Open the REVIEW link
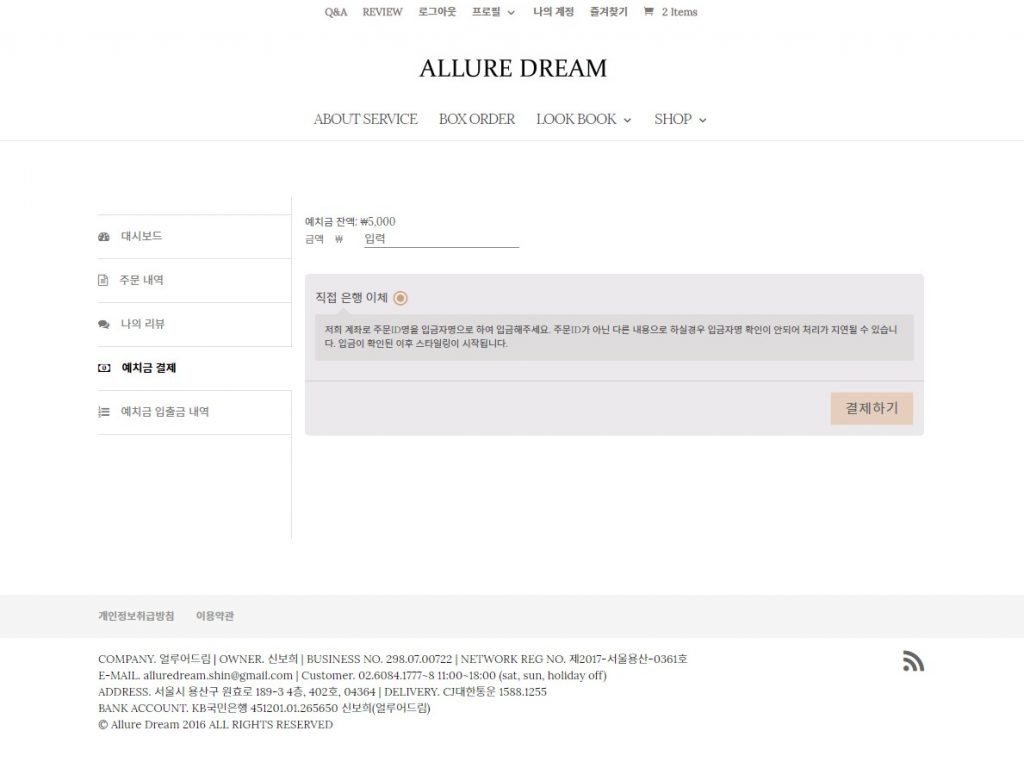 pos(382,12)
